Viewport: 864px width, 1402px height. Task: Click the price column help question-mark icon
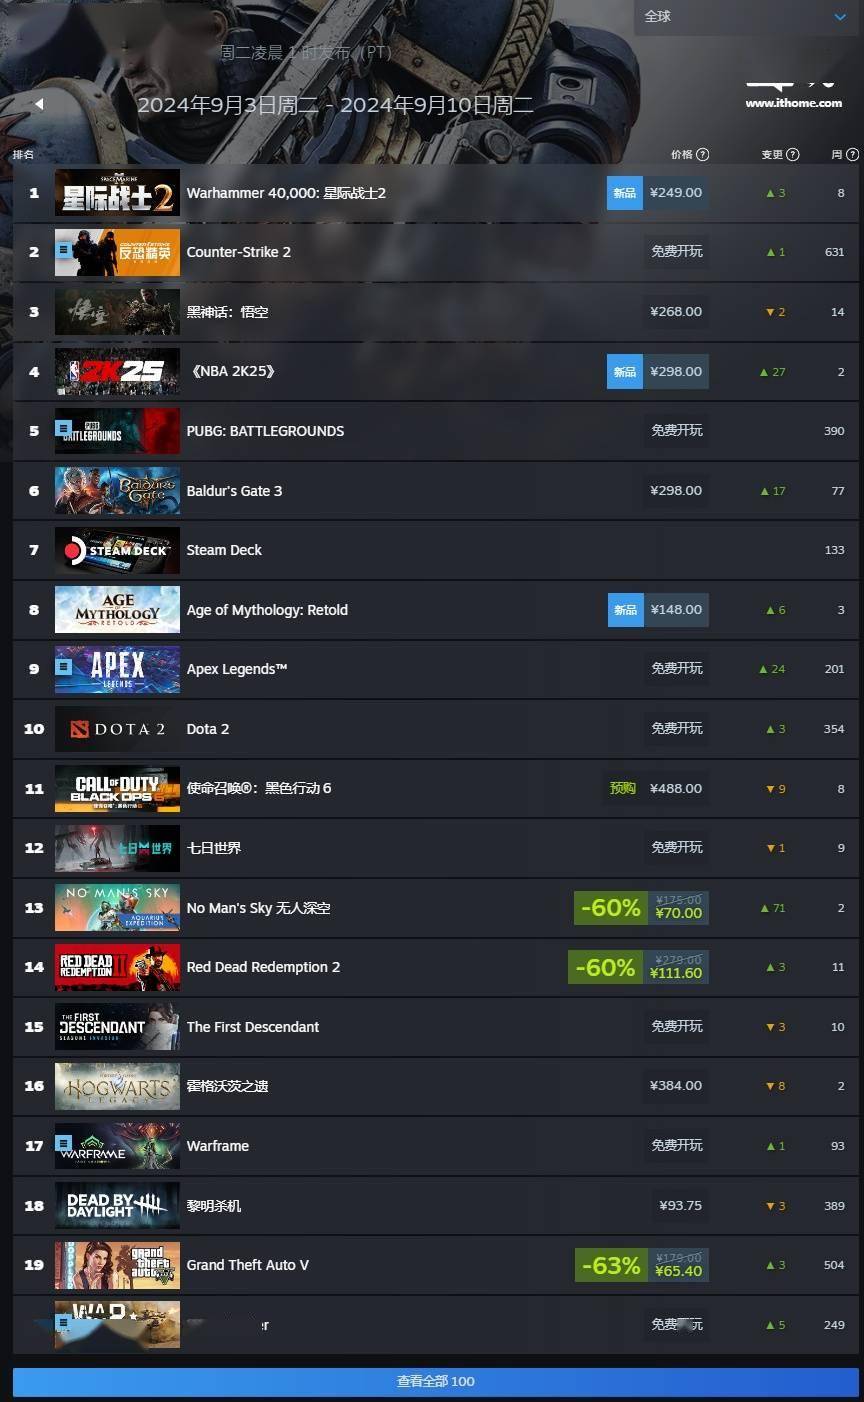pyautogui.click(x=703, y=155)
